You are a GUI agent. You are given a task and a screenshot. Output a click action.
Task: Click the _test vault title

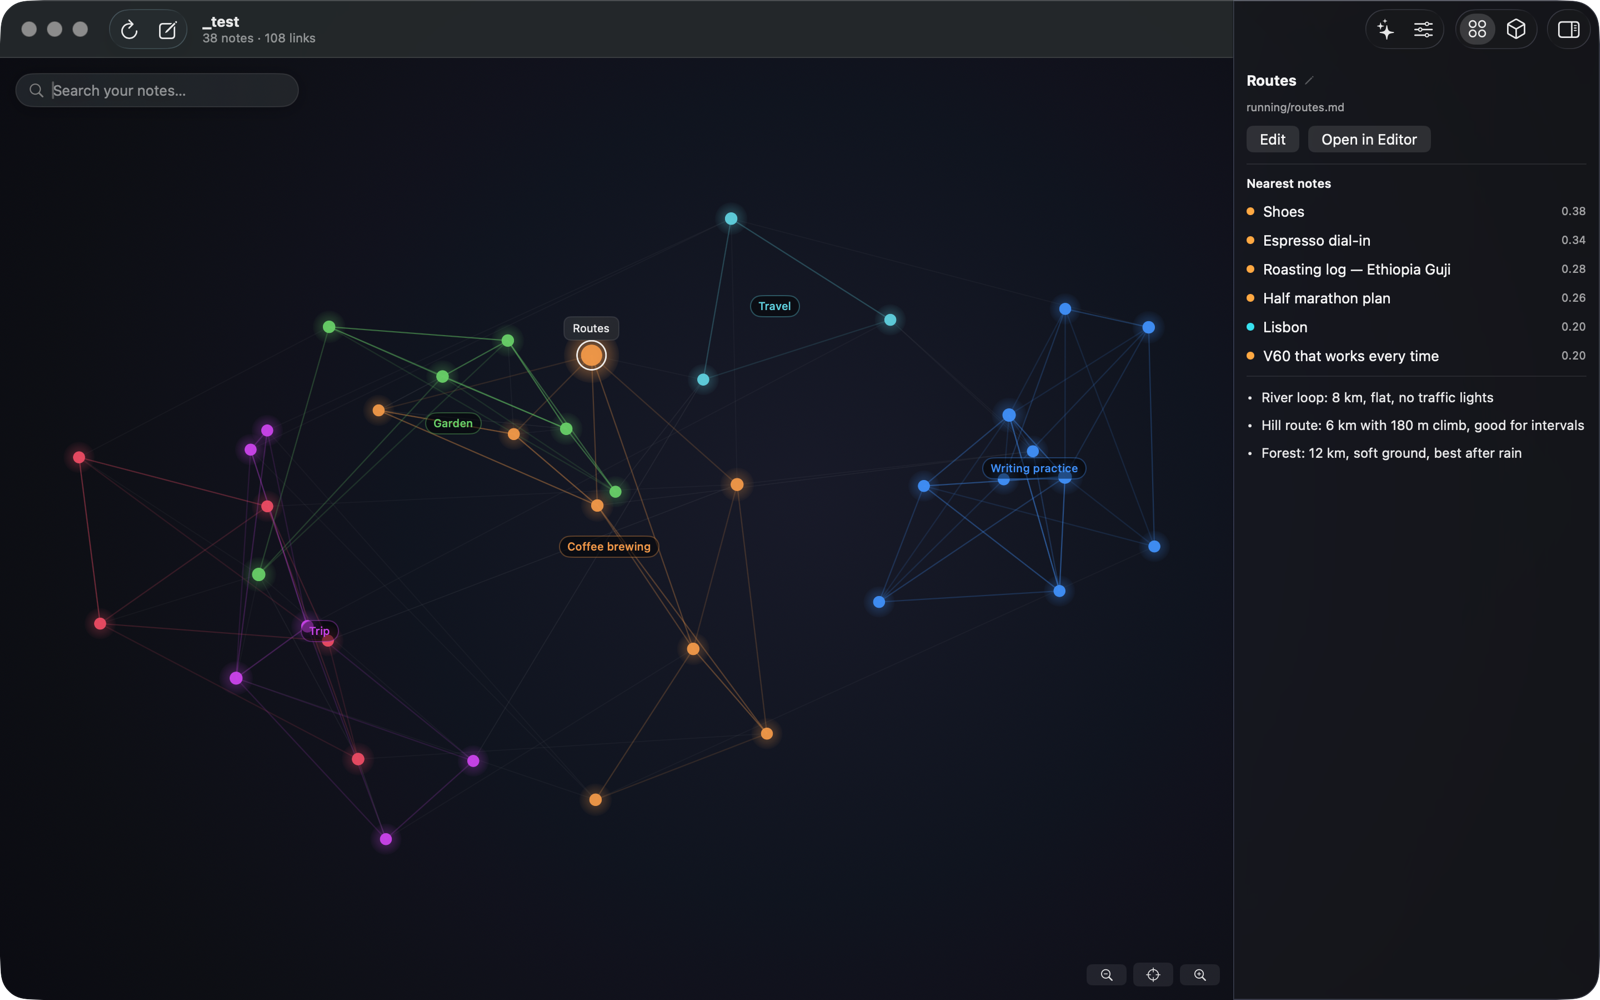point(221,22)
